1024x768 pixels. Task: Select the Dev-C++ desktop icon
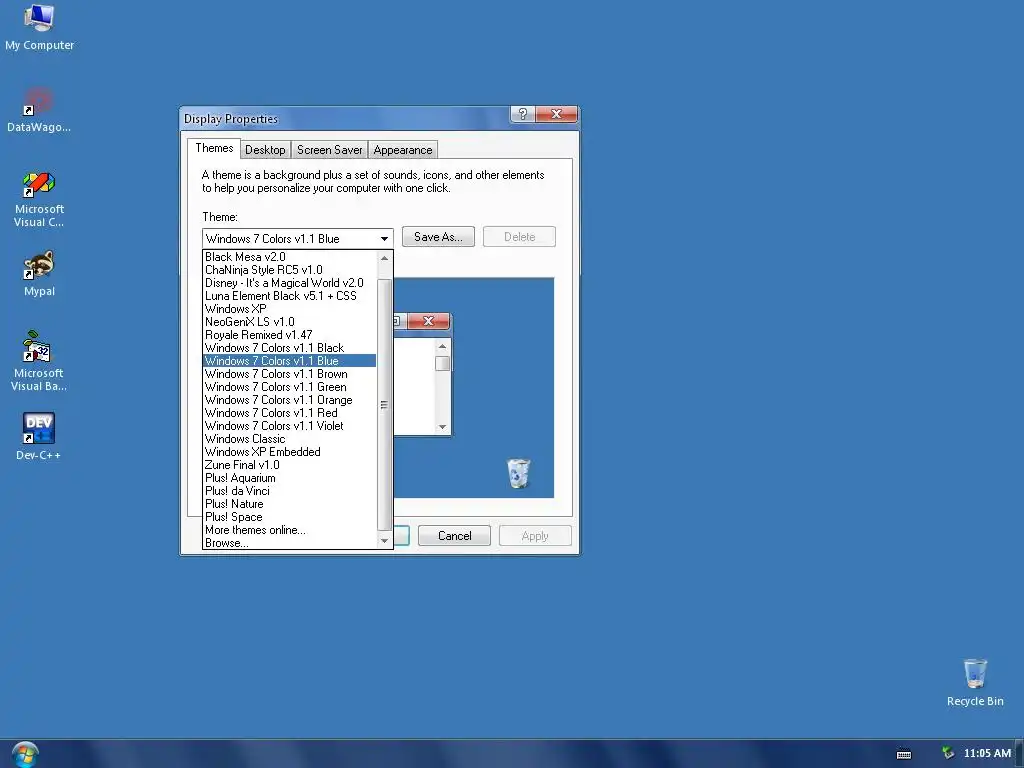pyautogui.click(x=39, y=437)
